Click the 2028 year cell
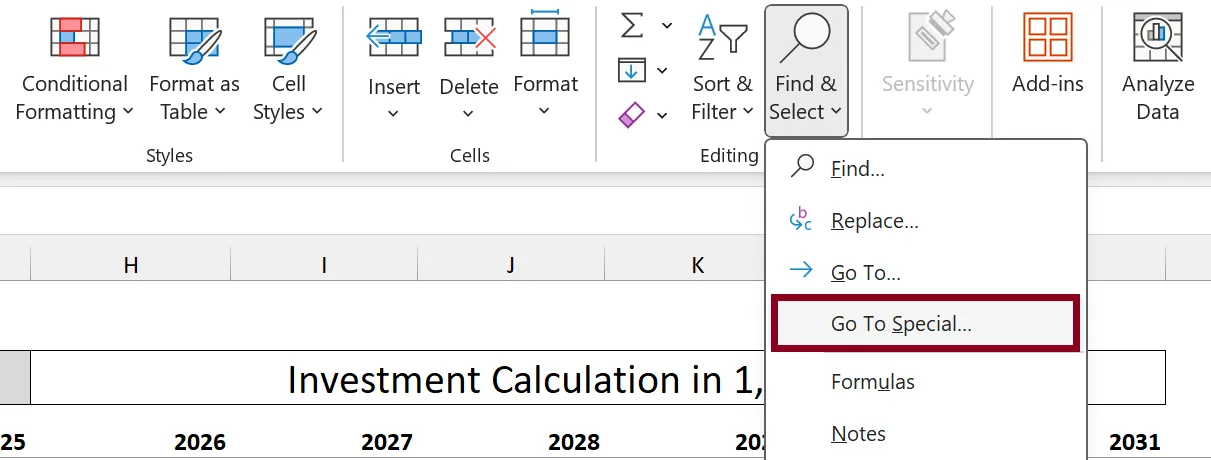Screen dimensions: 1211x460 (574, 442)
